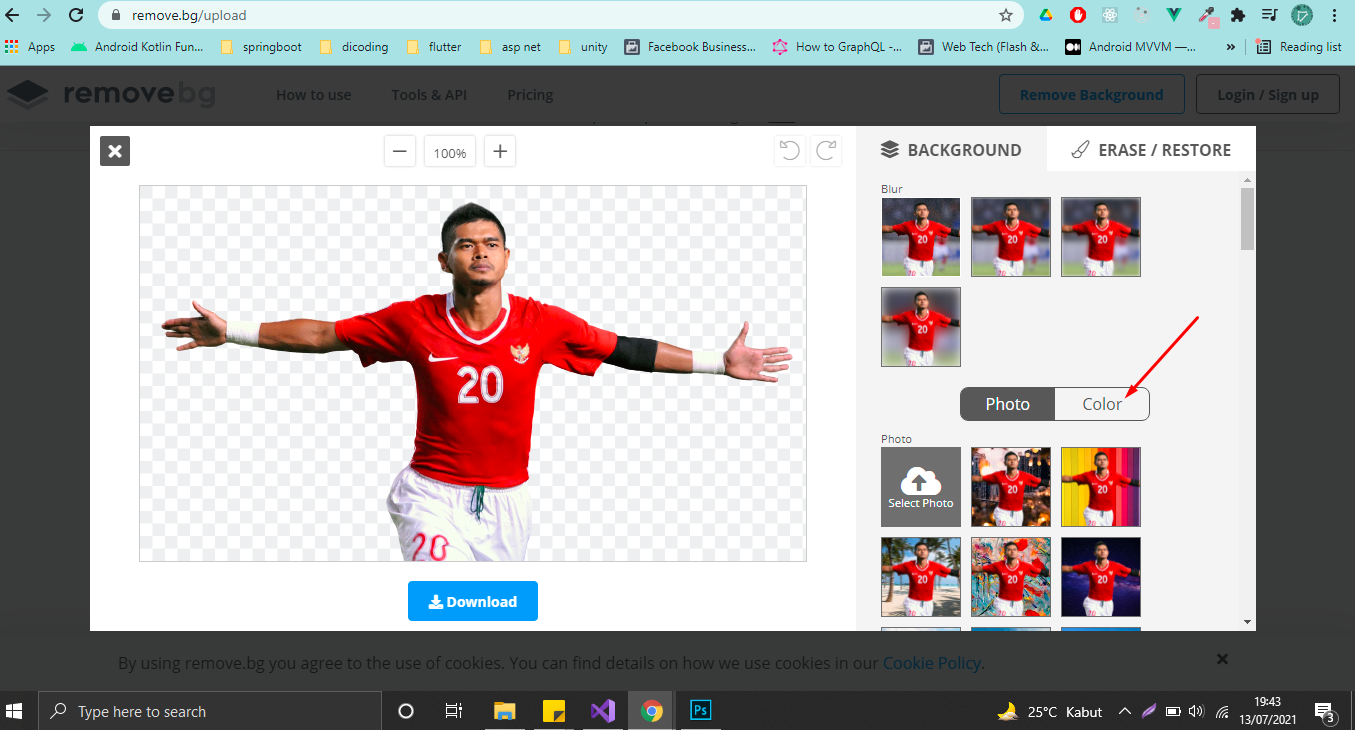Show hidden system tray icons

(x=1124, y=712)
